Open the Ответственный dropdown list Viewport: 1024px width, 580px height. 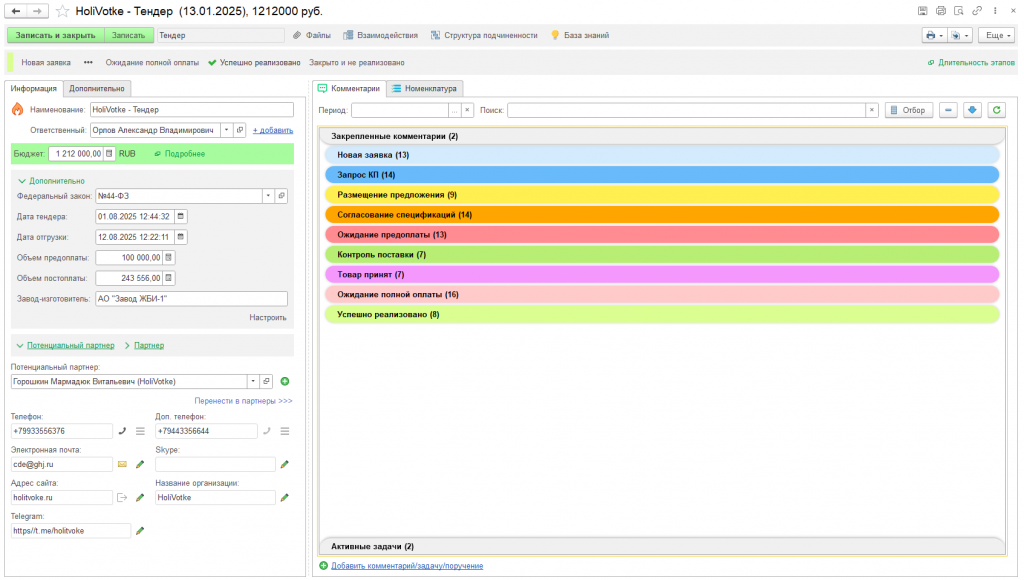[226, 129]
